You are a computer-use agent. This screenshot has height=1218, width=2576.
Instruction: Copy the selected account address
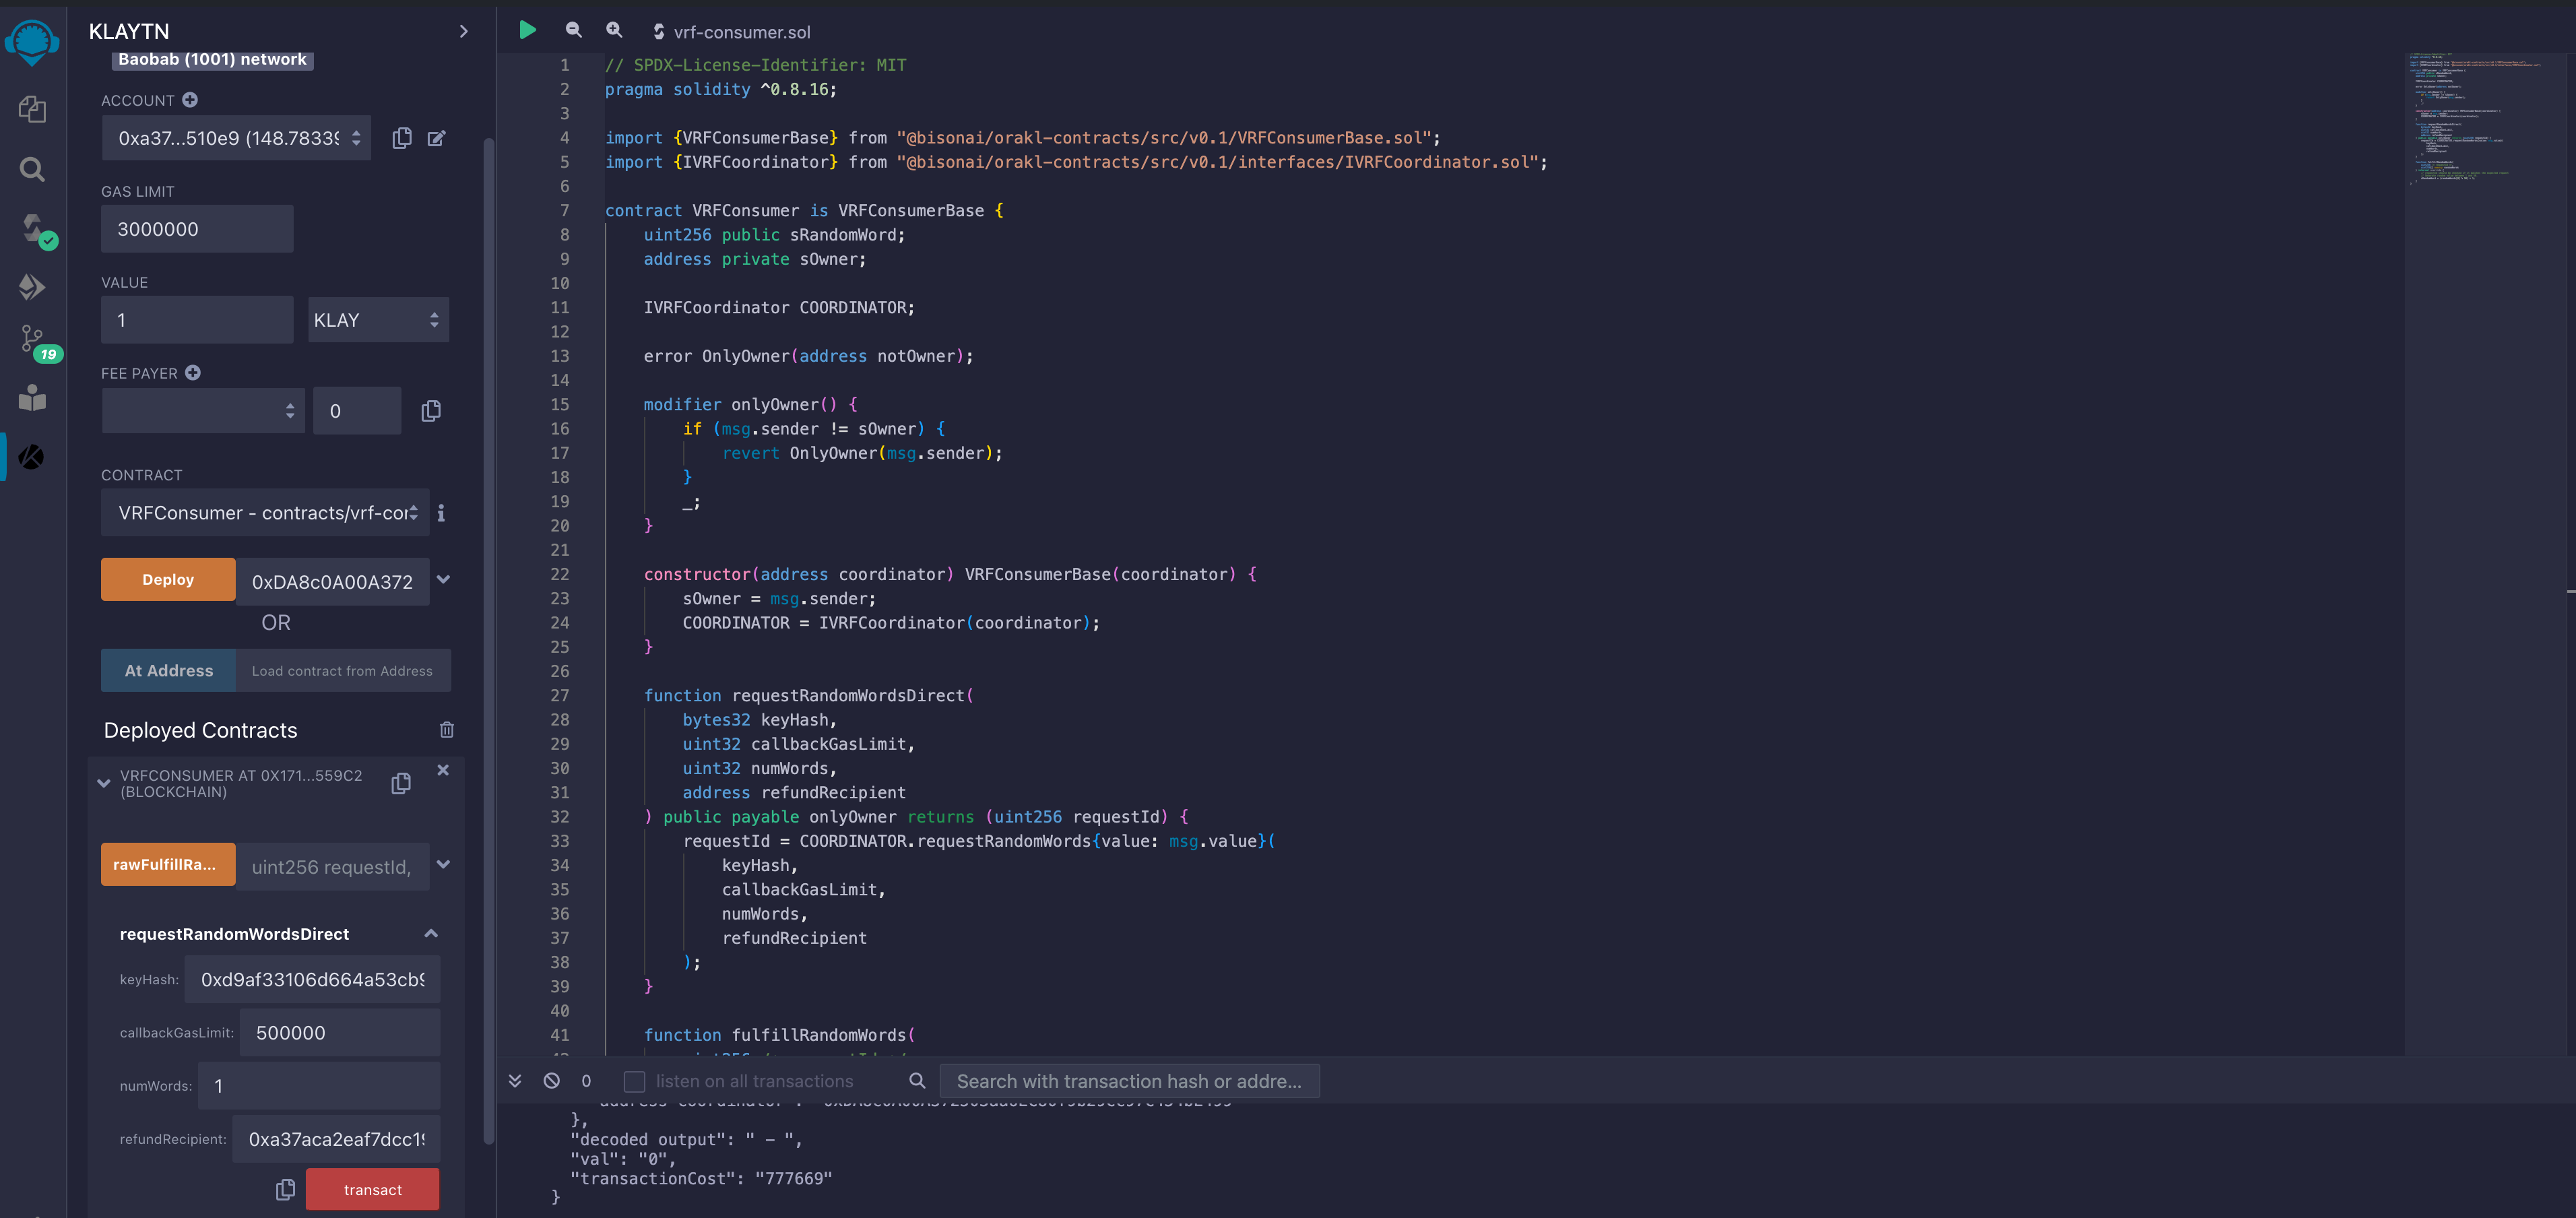point(402,138)
